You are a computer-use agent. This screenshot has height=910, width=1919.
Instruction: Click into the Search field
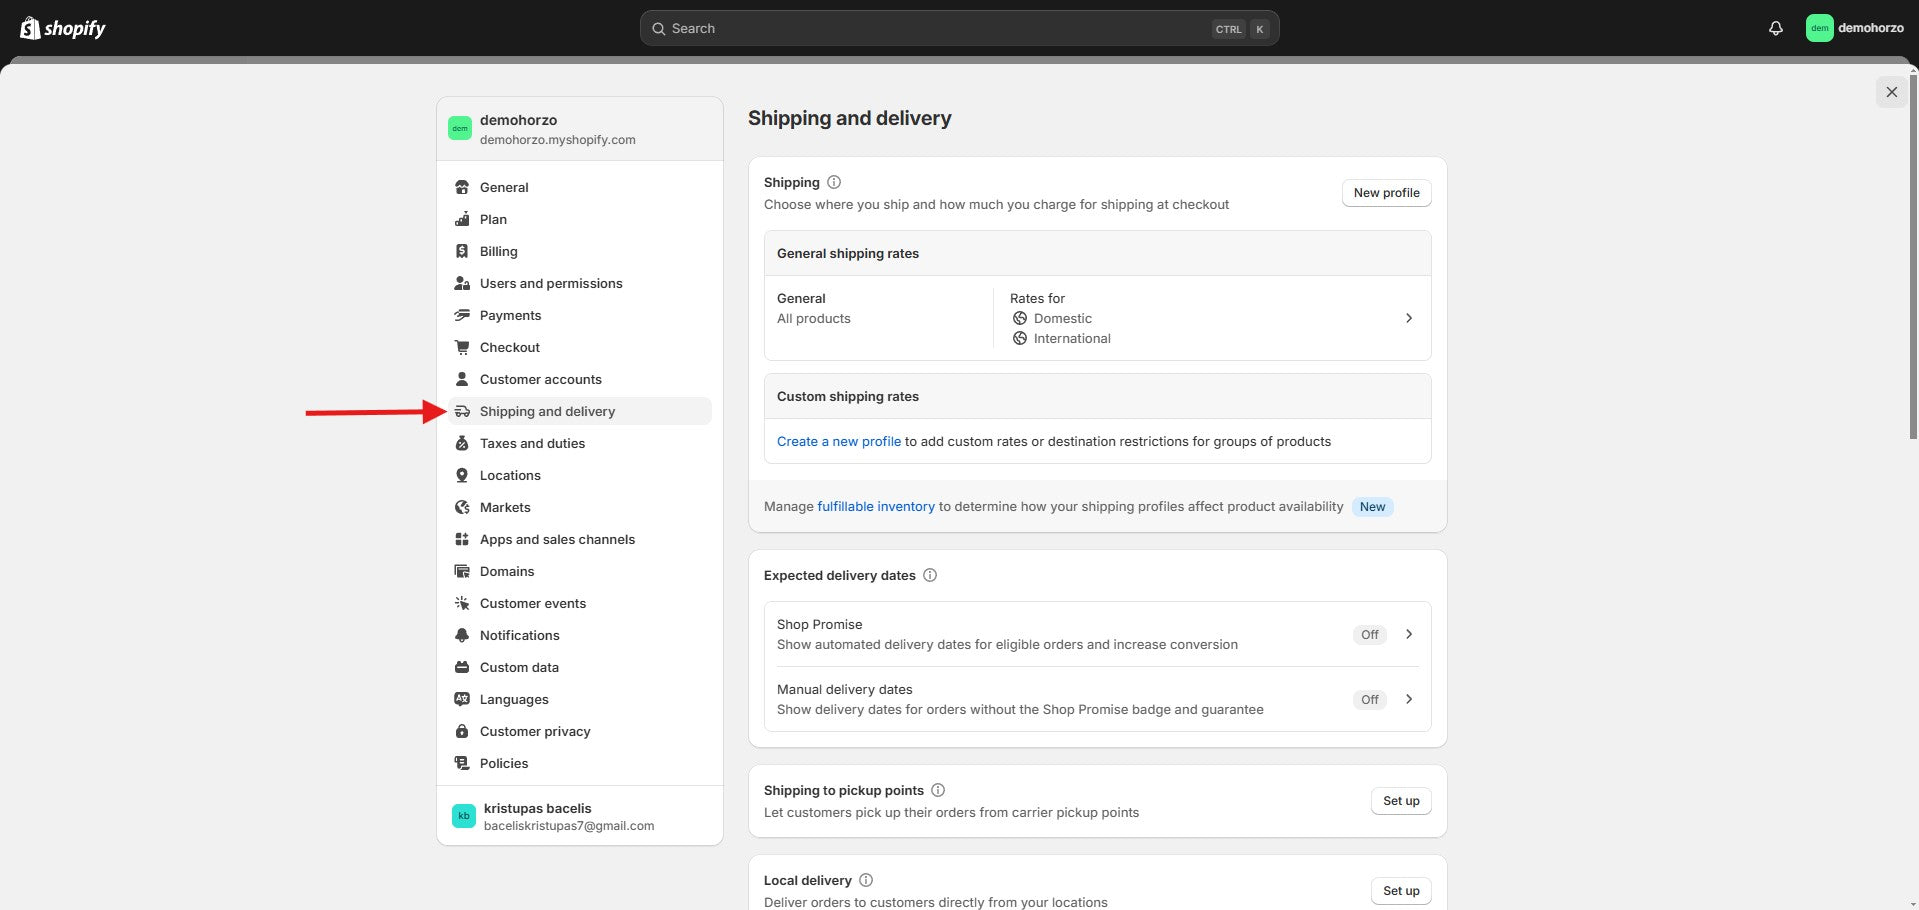938,29
